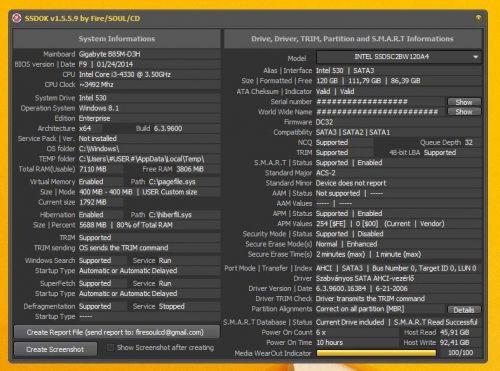Click SATA3 | SATA2 | SATA1 compatibility value

click(x=353, y=132)
